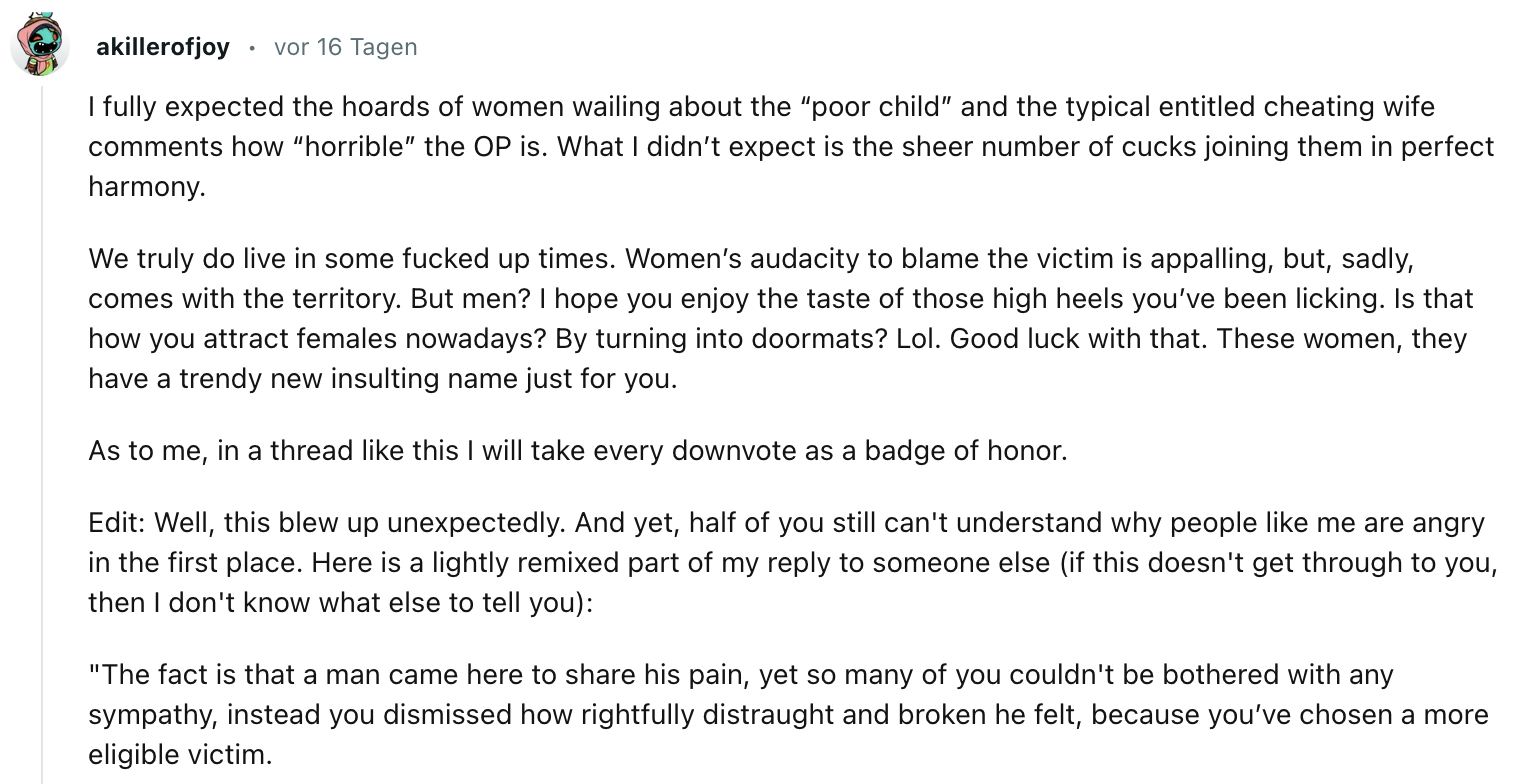1538x784 pixels.
Task: Click the word "harmony." ending the first paragraph
Action: coord(147,186)
